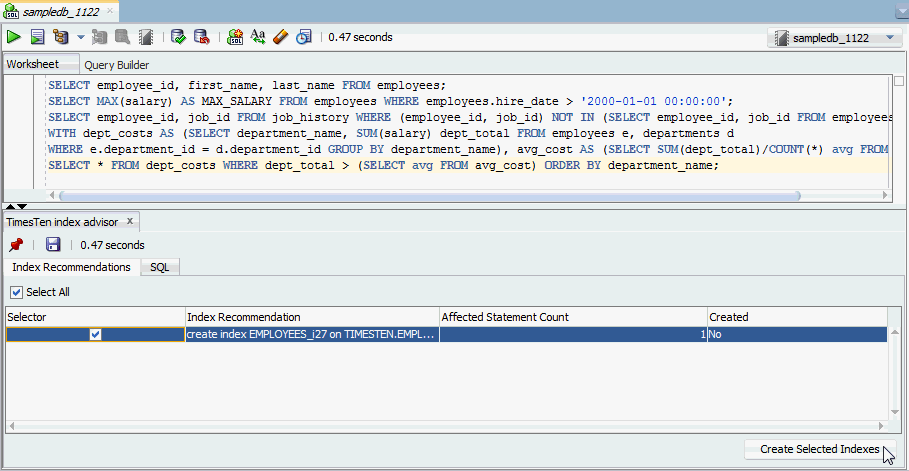Open the document list dropdown arrow in the tab bar
The width and height of the screenshot is (909, 471).
click(902, 12)
